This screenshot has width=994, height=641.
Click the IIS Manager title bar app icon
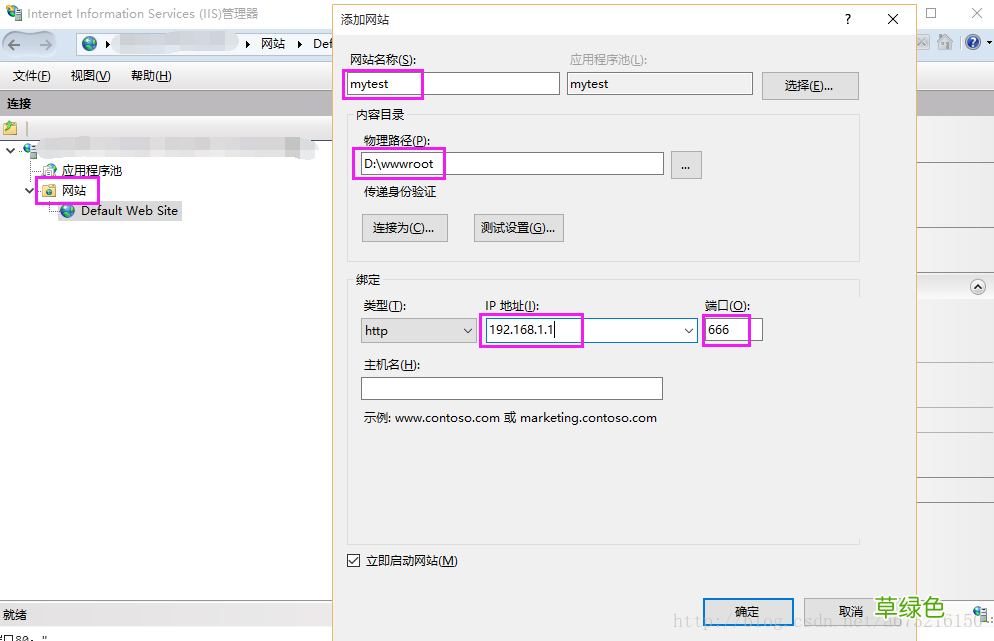click(x=14, y=13)
